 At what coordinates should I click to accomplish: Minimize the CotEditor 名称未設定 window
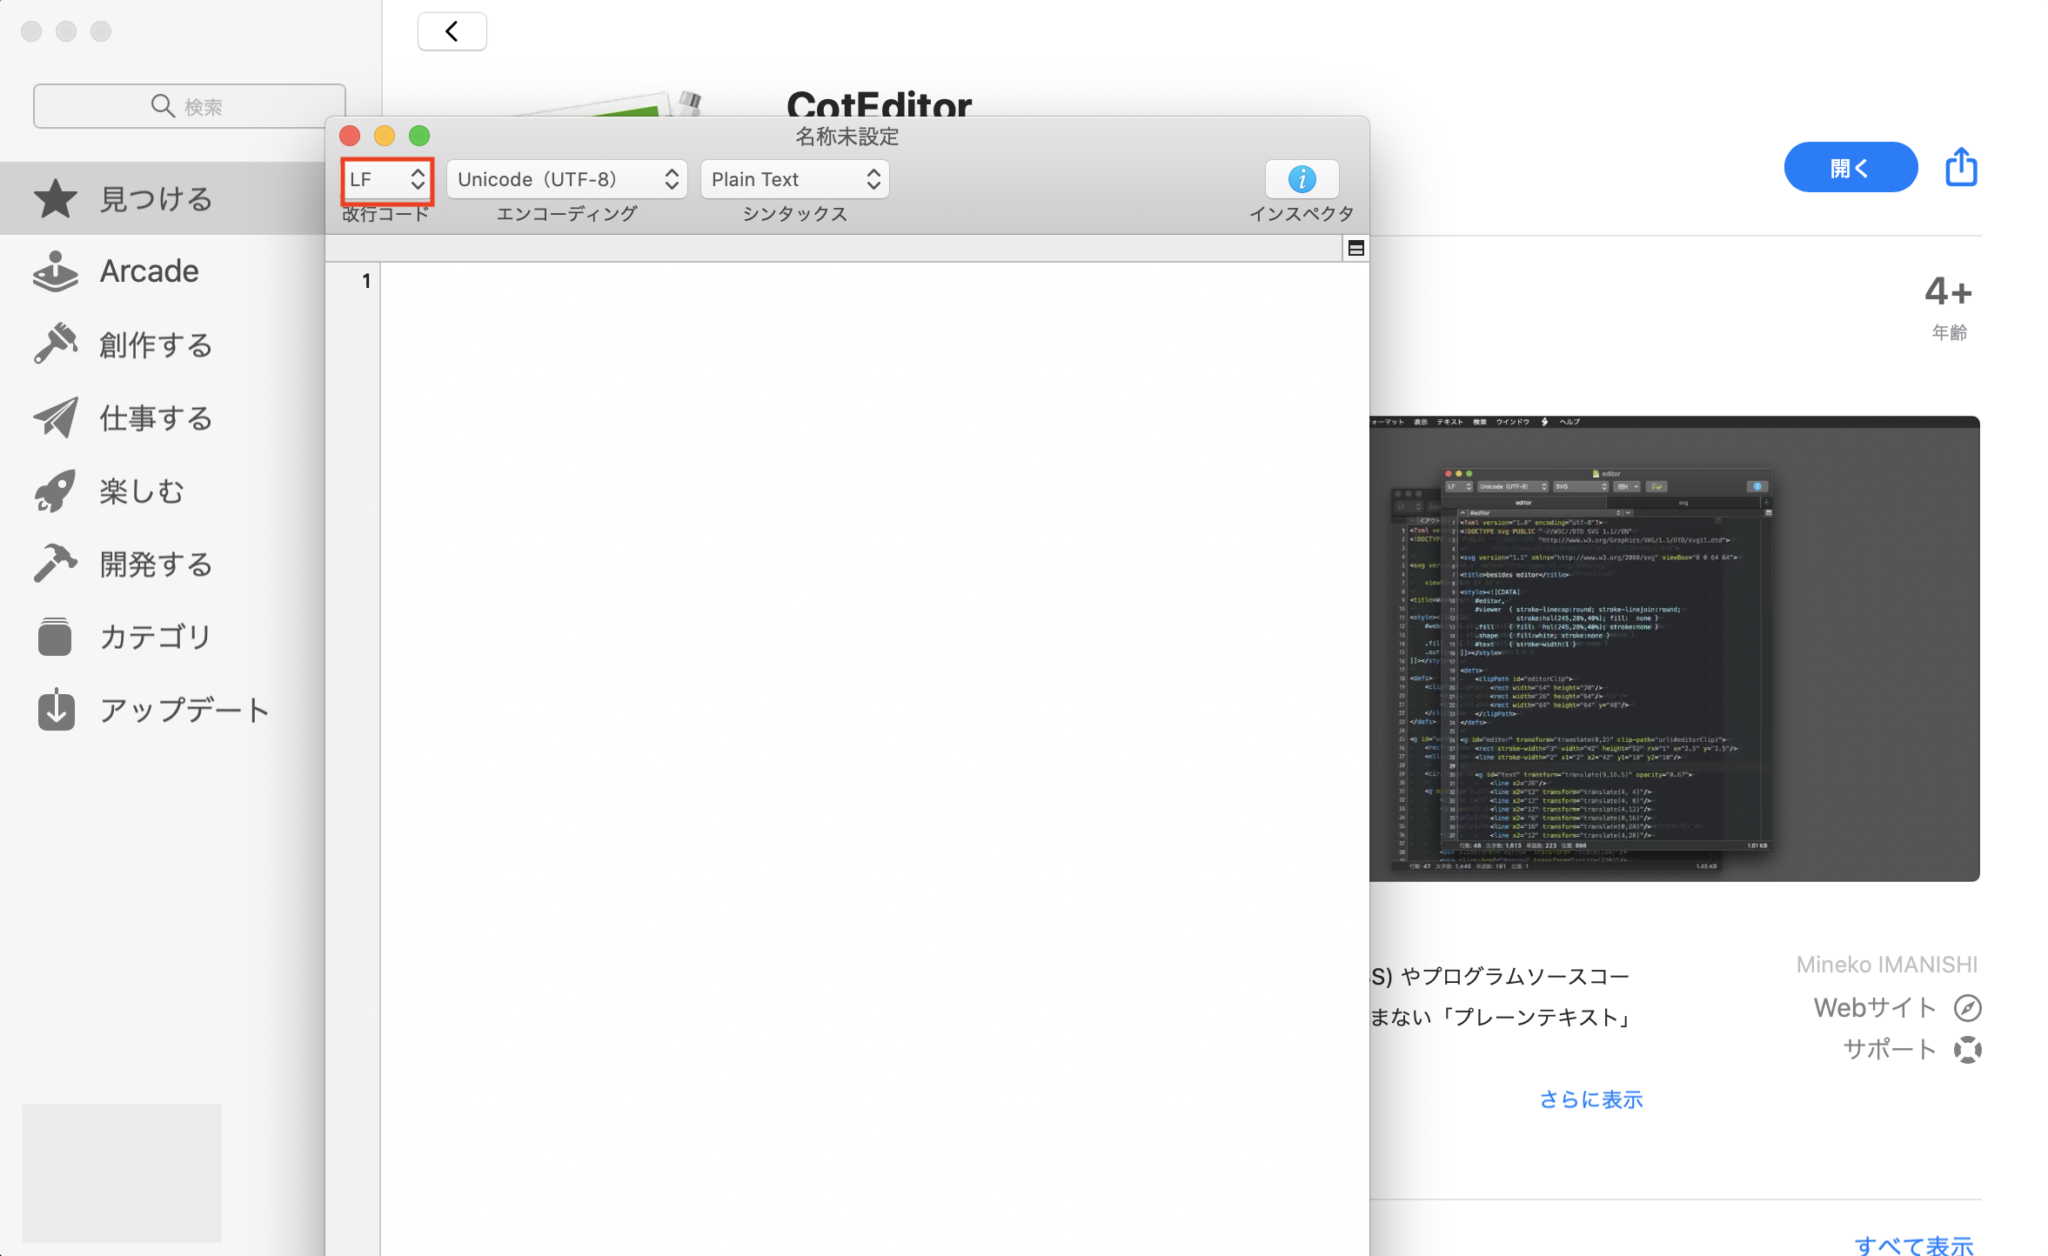click(x=385, y=135)
